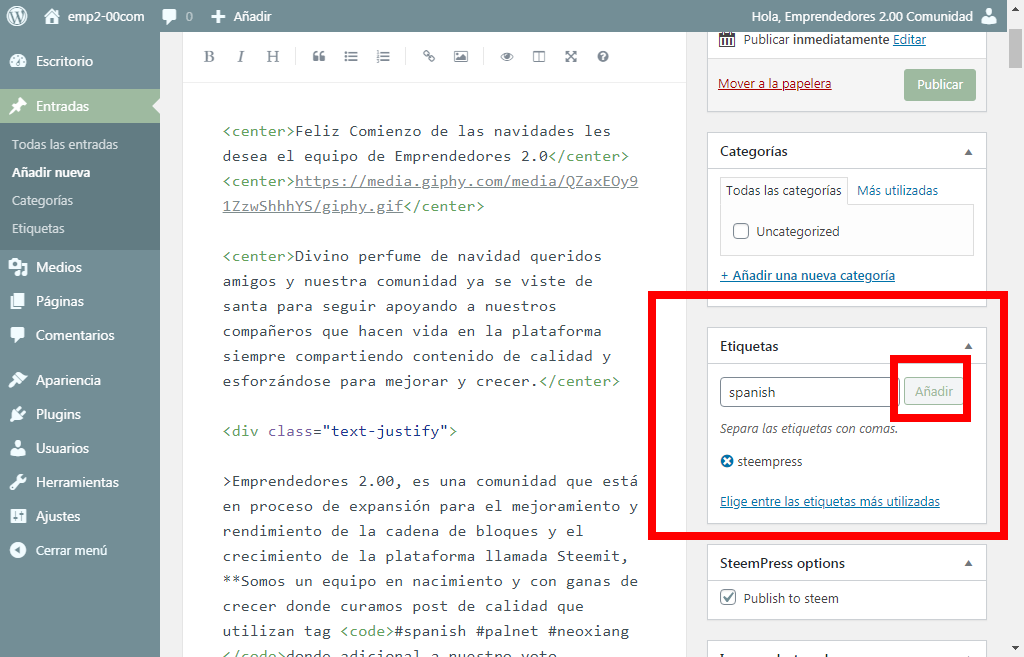Apply bold formatting with B icon
Image resolution: width=1024 pixels, height=657 pixels.
click(209, 57)
